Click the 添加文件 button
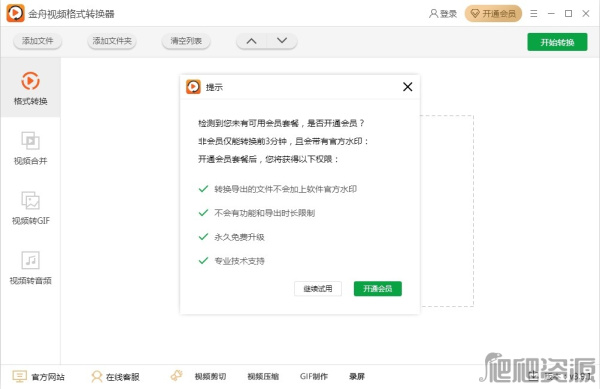Image resolution: width=600 pixels, height=389 pixels. (38, 41)
